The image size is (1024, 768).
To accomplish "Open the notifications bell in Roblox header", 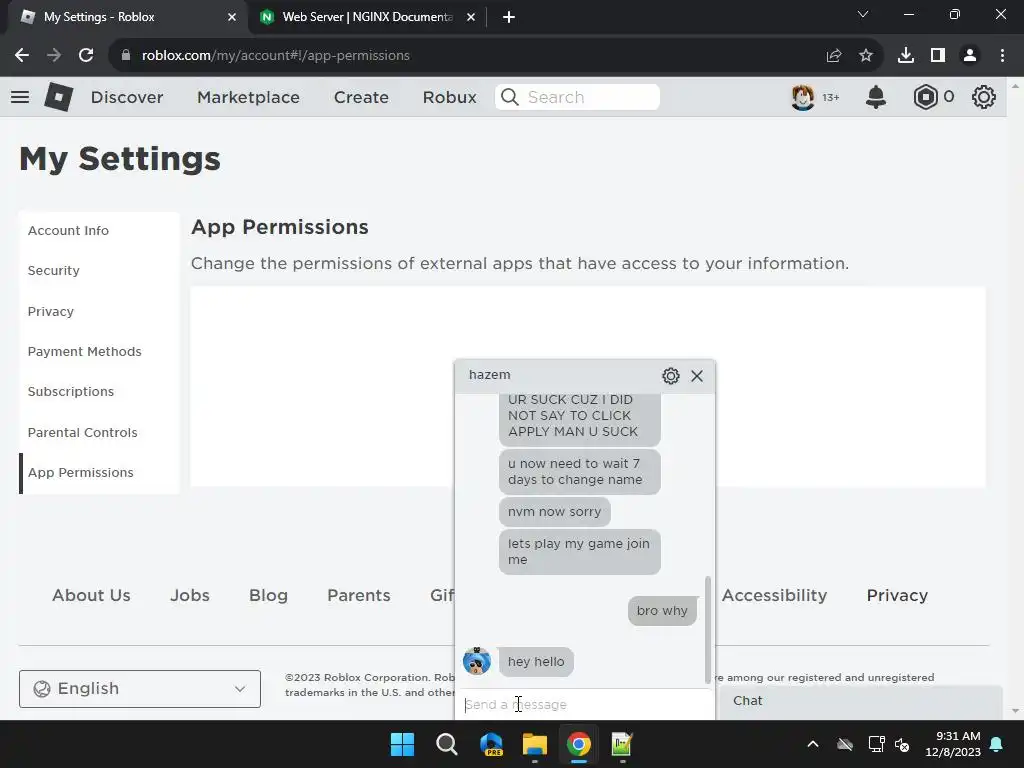I will point(876,97).
